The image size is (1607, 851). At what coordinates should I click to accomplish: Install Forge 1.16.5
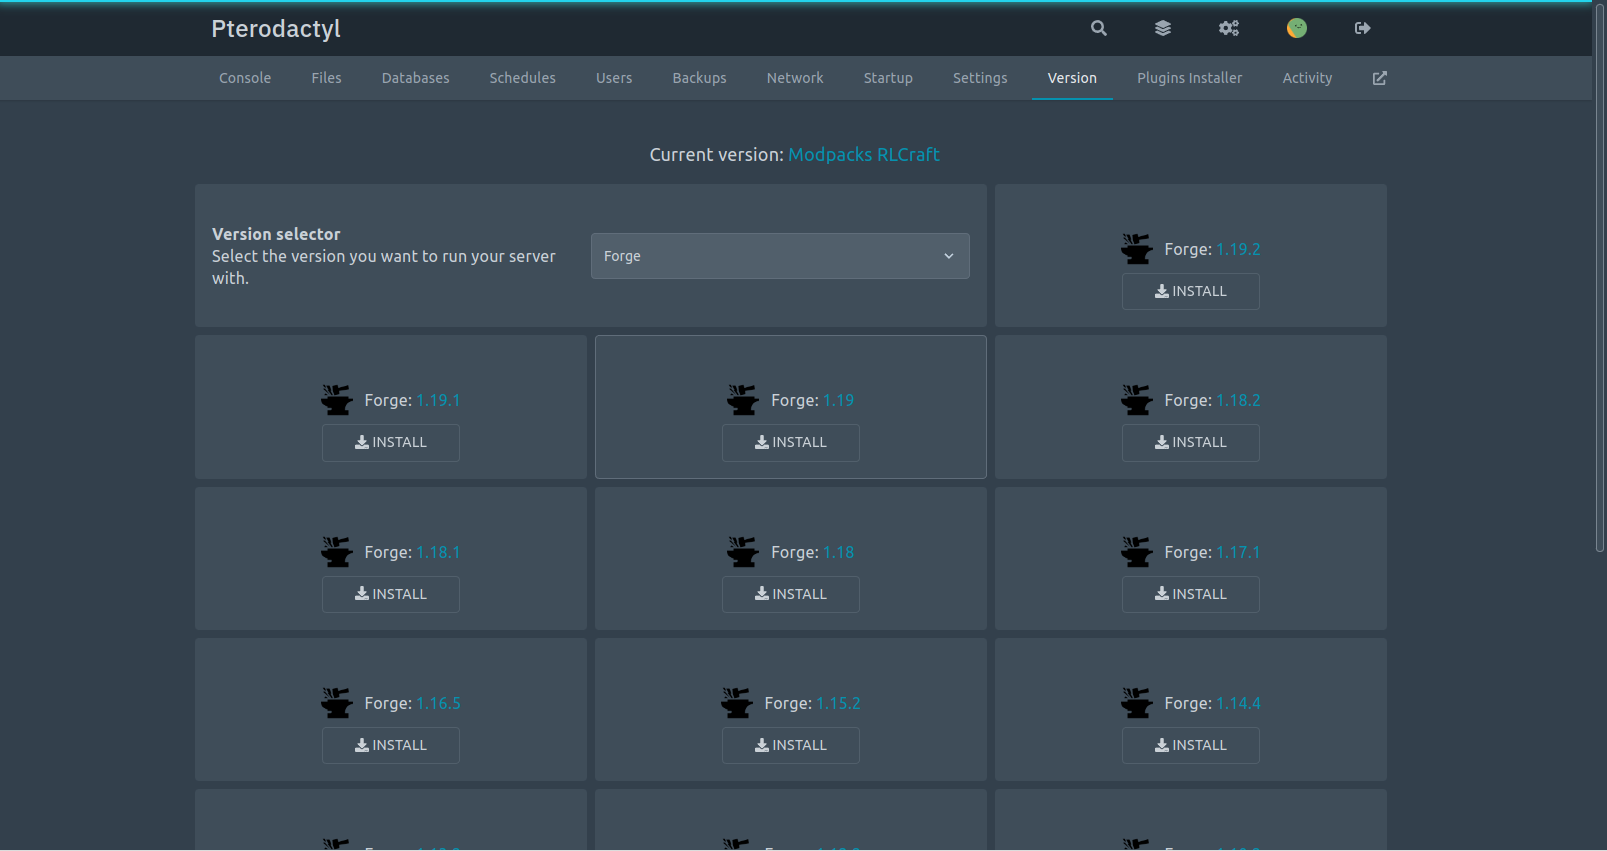pyautogui.click(x=390, y=745)
